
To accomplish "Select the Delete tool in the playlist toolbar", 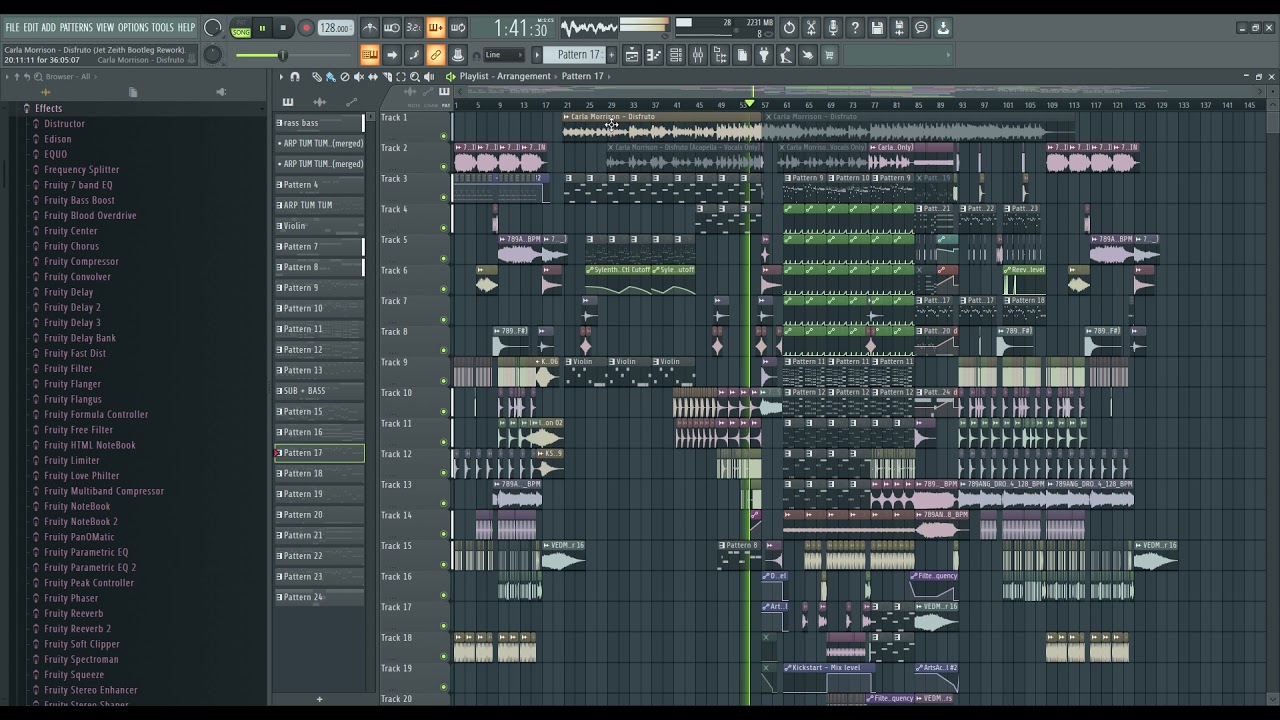I will pyautogui.click(x=345, y=76).
